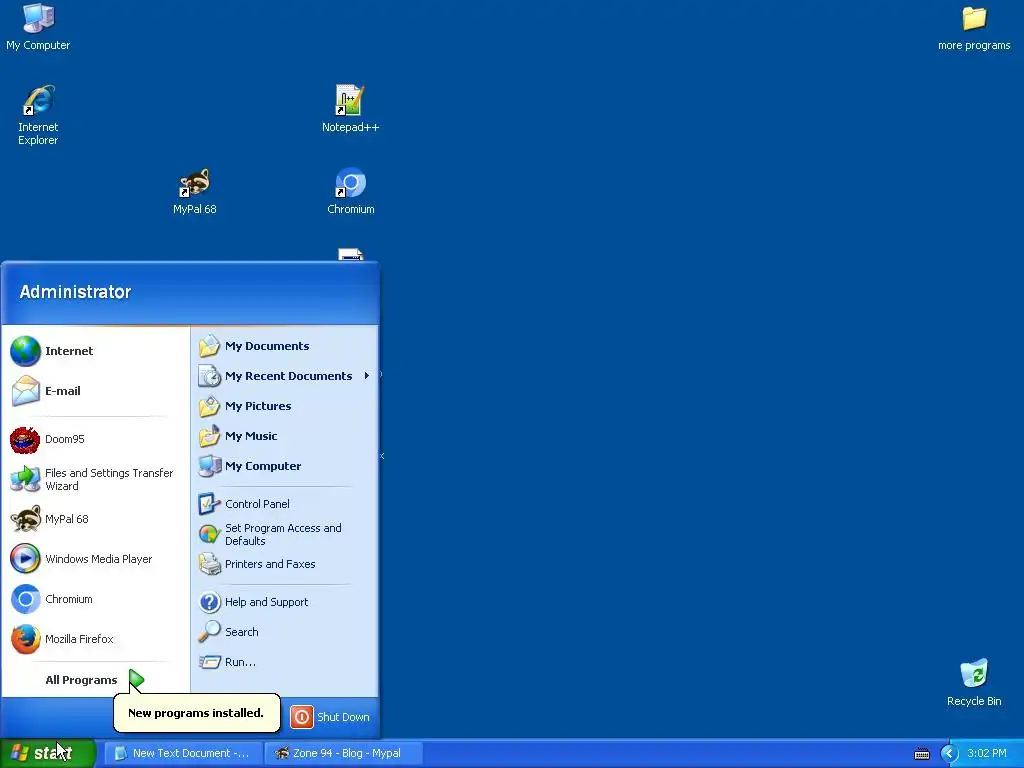The image size is (1024, 768).
Task: Launch MyPal 68 desktop shortcut
Action: [x=195, y=191]
